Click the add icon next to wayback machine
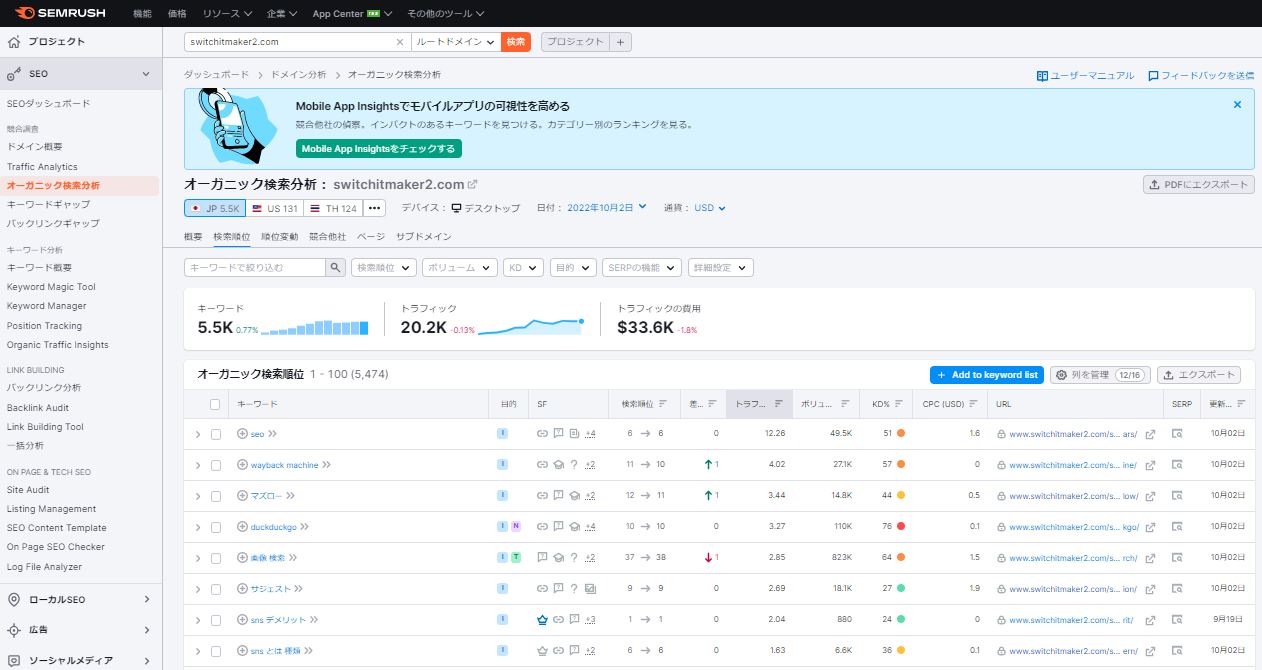This screenshot has height=670, width=1262. click(x=242, y=465)
